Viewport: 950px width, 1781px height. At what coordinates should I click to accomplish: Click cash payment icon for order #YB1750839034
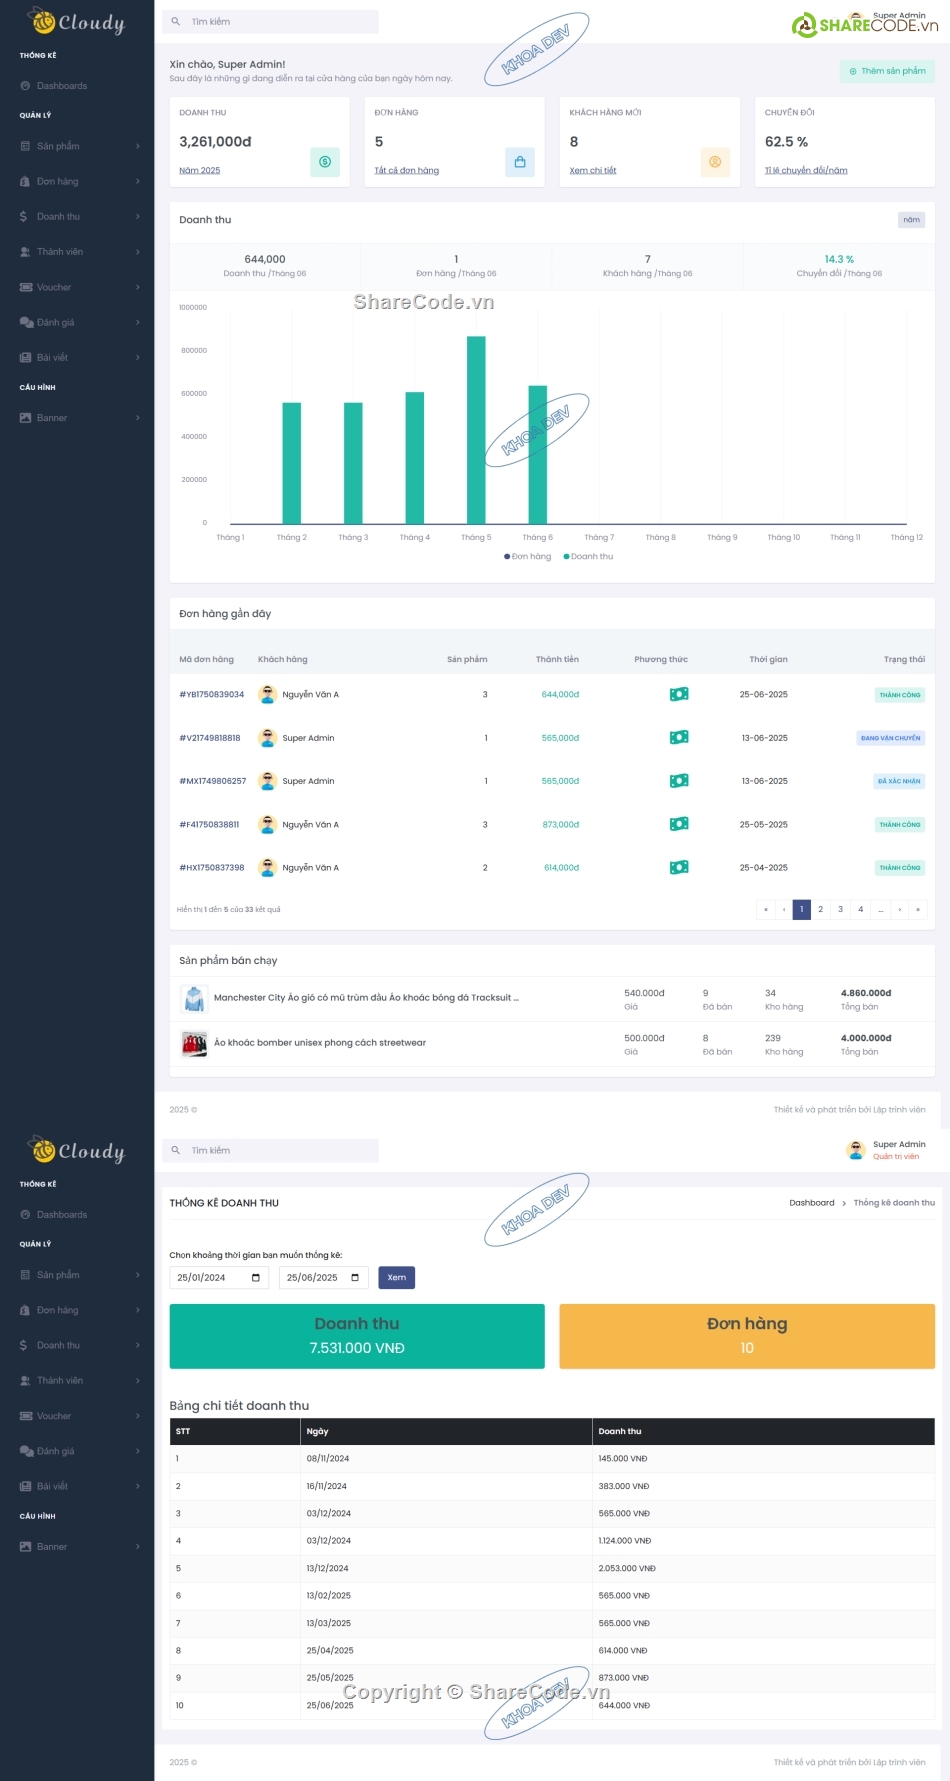[679, 694]
